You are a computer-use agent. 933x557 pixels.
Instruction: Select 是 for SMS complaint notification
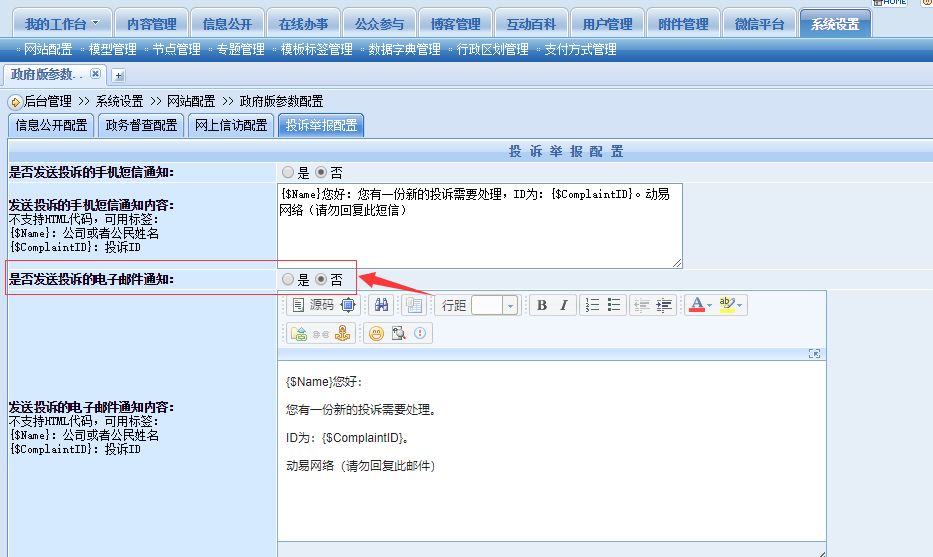point(288,172)
